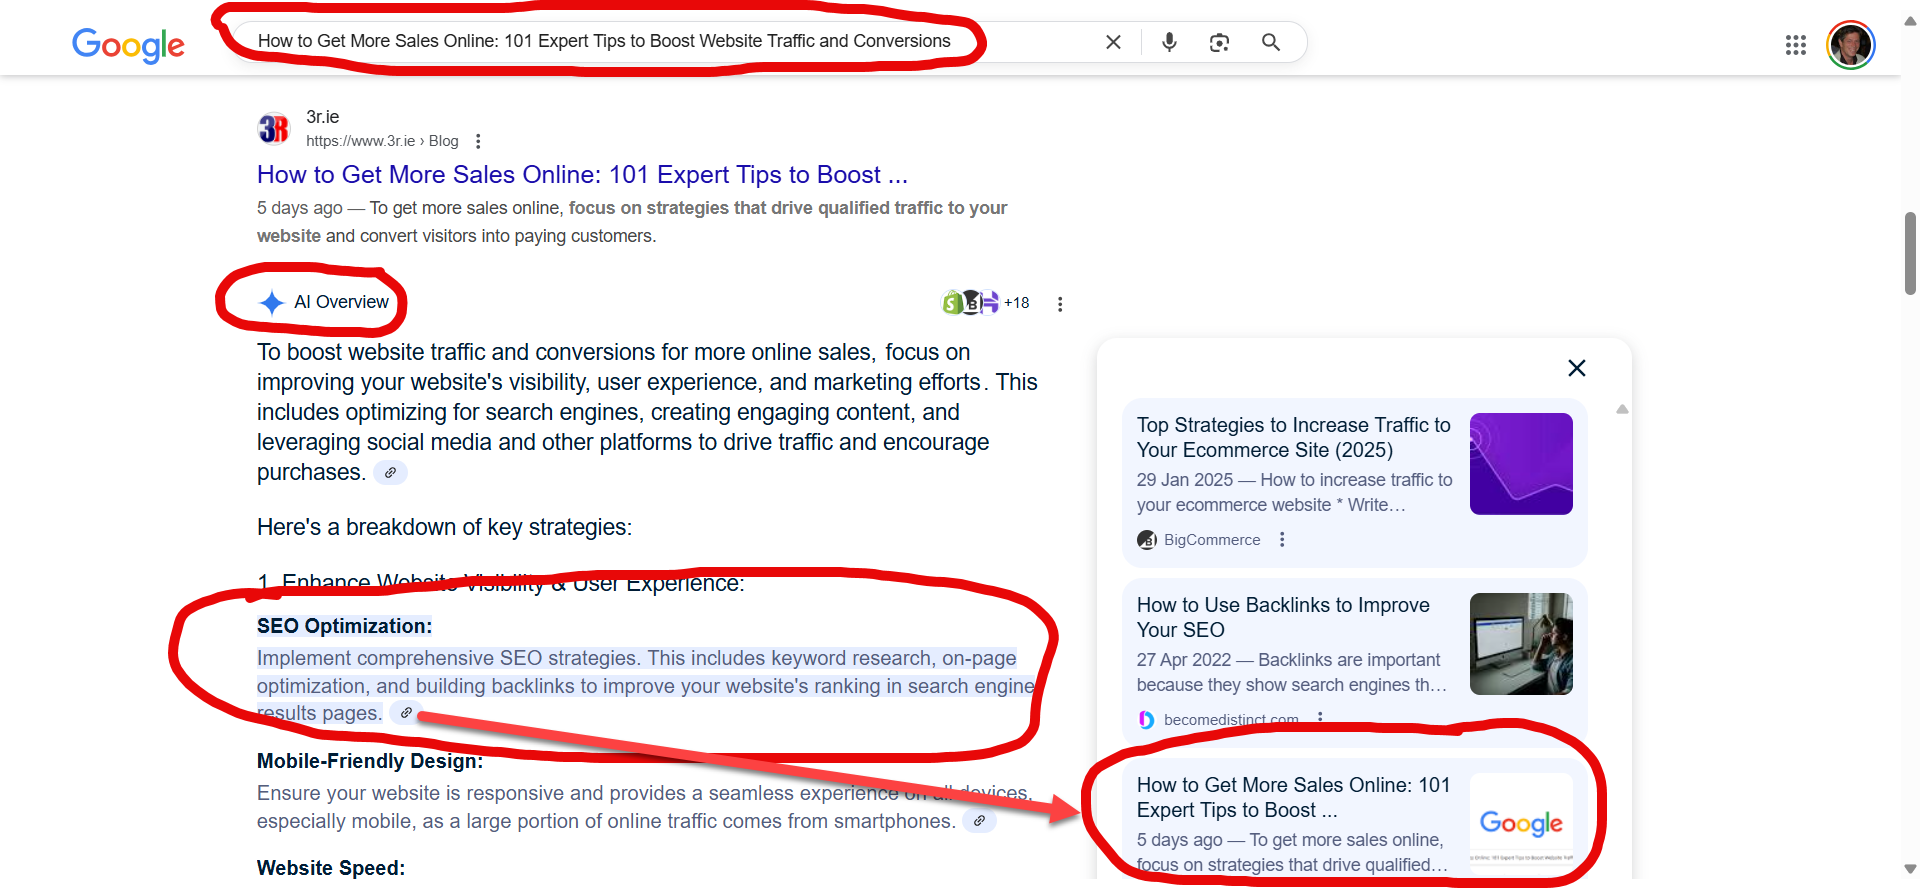Click the sources panel scroll-up arrow

(1622, 409)
